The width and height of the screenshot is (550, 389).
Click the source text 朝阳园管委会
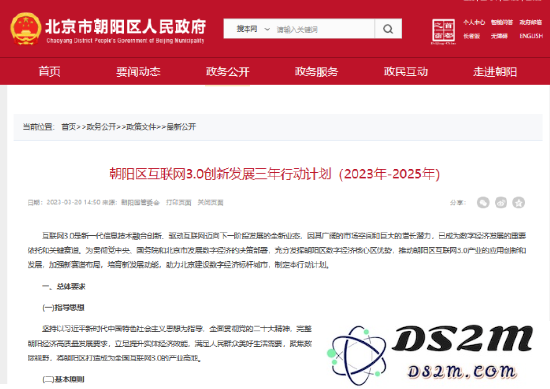pos(140,202)
